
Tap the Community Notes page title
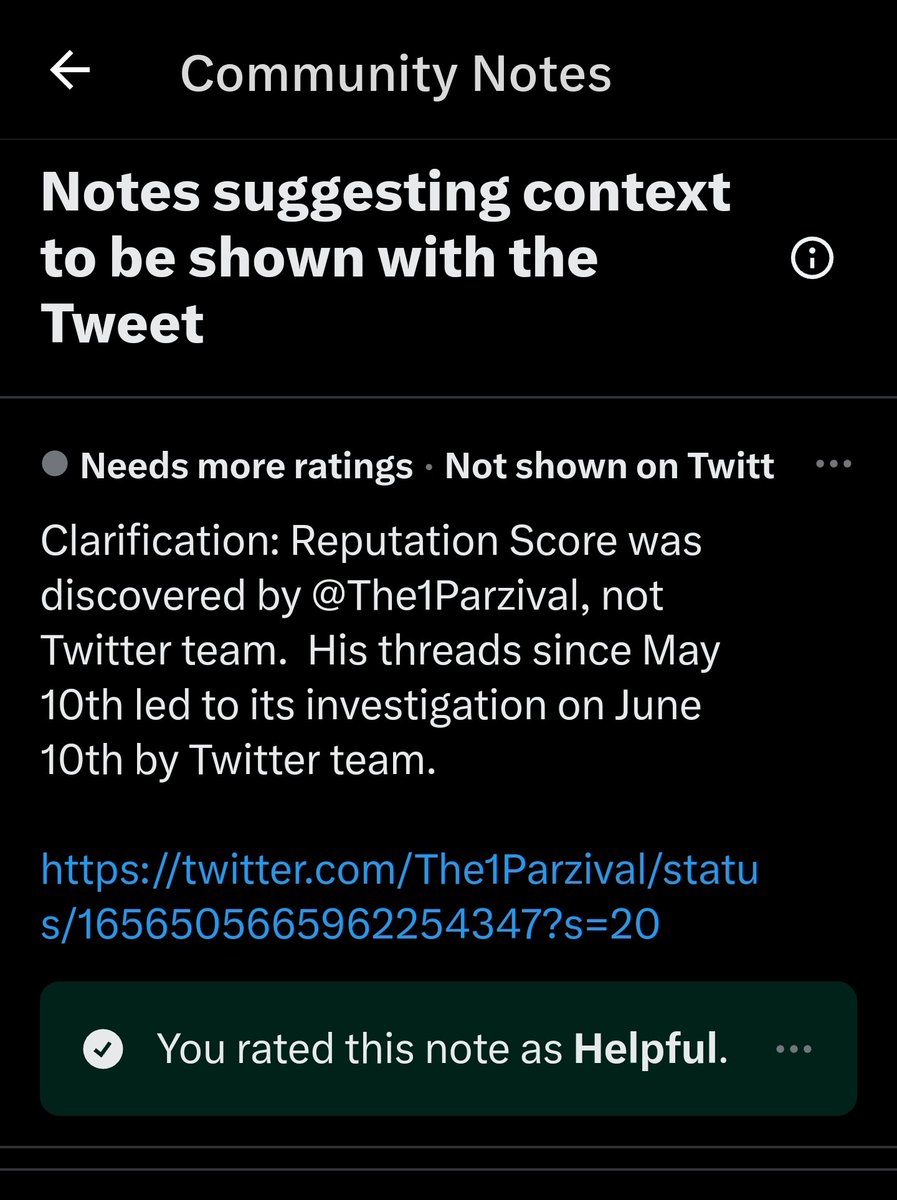(x=395, y=74)
